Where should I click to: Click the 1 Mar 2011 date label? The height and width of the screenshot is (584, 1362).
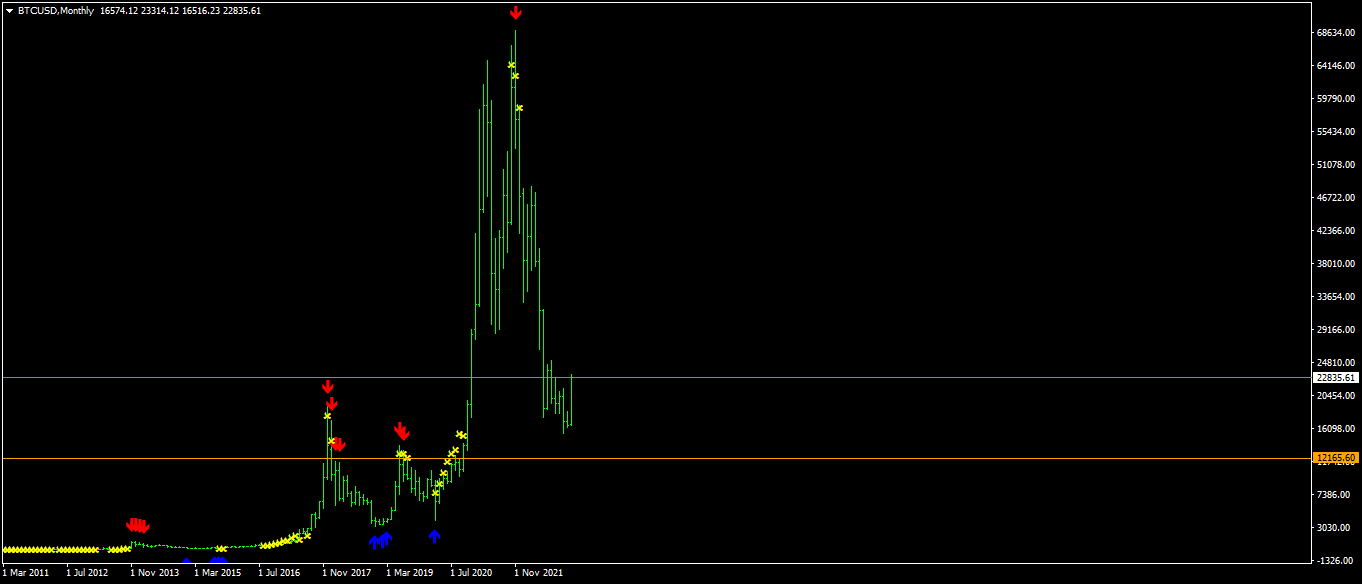pyautogui.click(x=26, y=574)
